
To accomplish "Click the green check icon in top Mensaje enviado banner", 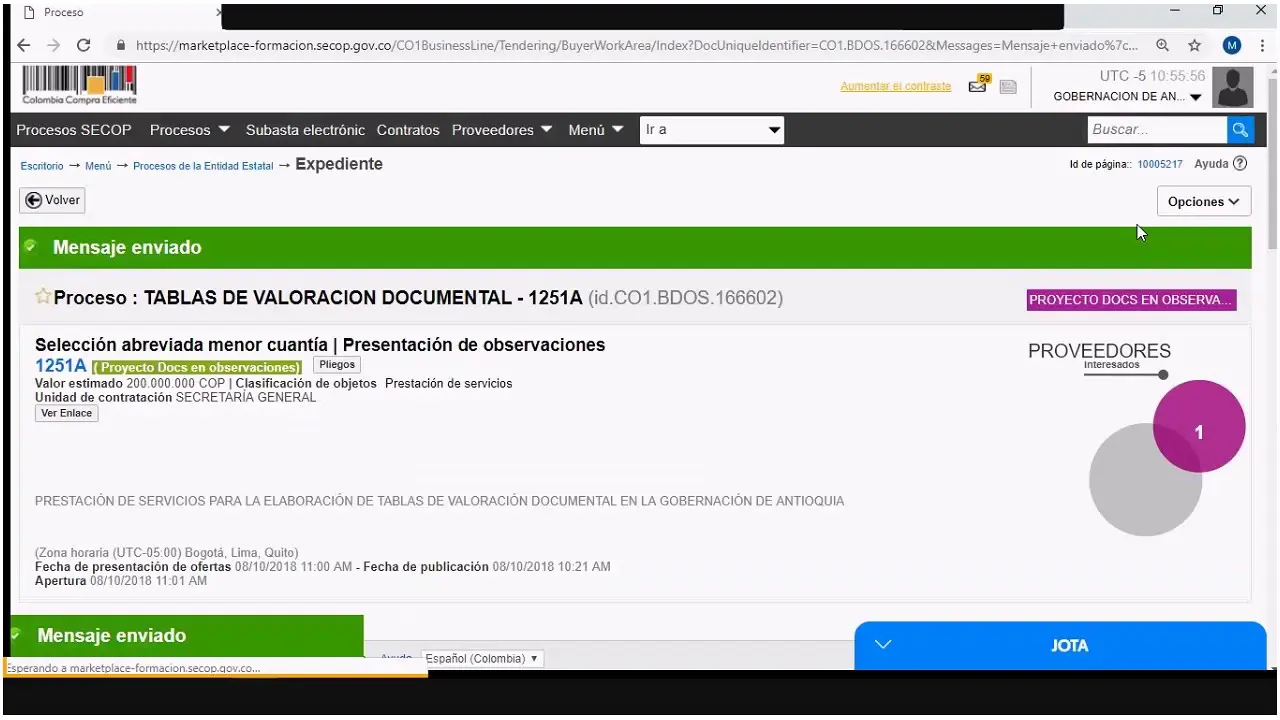I will [x=31, y=245].
